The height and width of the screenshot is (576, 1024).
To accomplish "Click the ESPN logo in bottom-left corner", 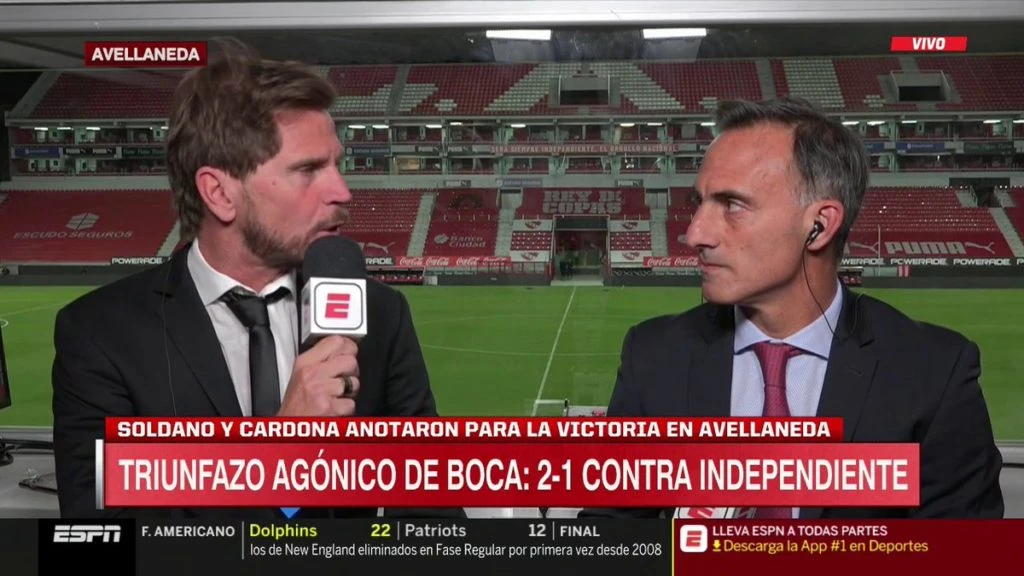I will (x=87, y=534).
